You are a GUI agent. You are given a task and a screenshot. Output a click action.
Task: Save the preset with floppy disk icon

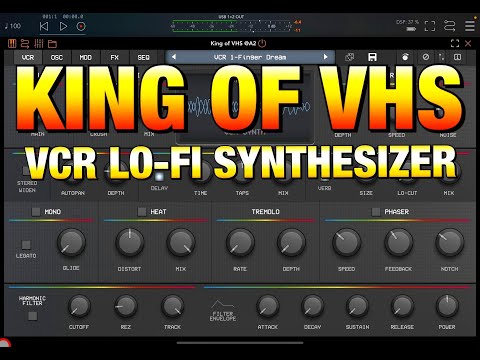coord(372,57)
